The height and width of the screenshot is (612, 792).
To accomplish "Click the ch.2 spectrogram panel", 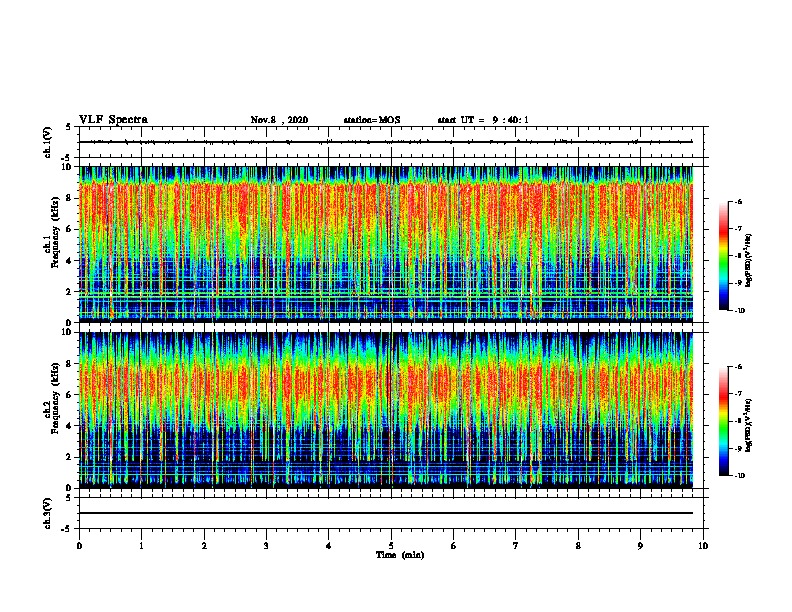I will click(x=386, y=410).
